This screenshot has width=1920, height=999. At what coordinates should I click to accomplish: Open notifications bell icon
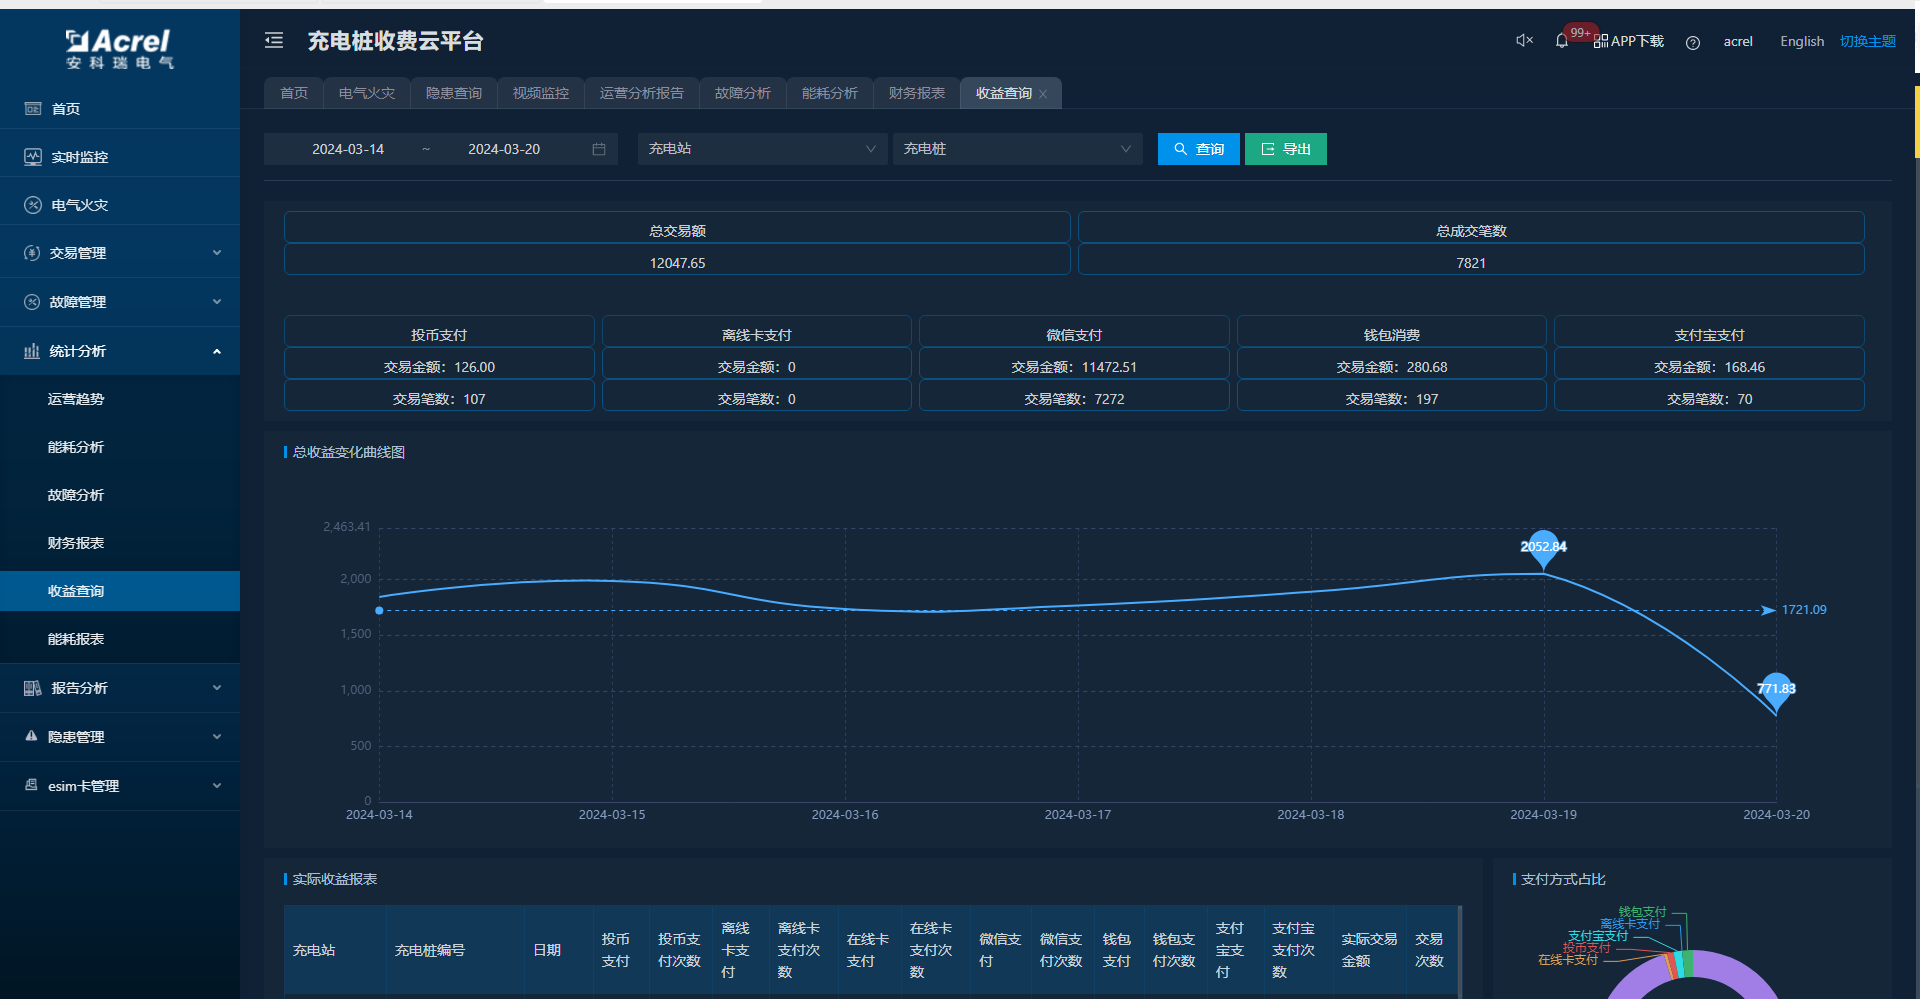point(1561,42)
